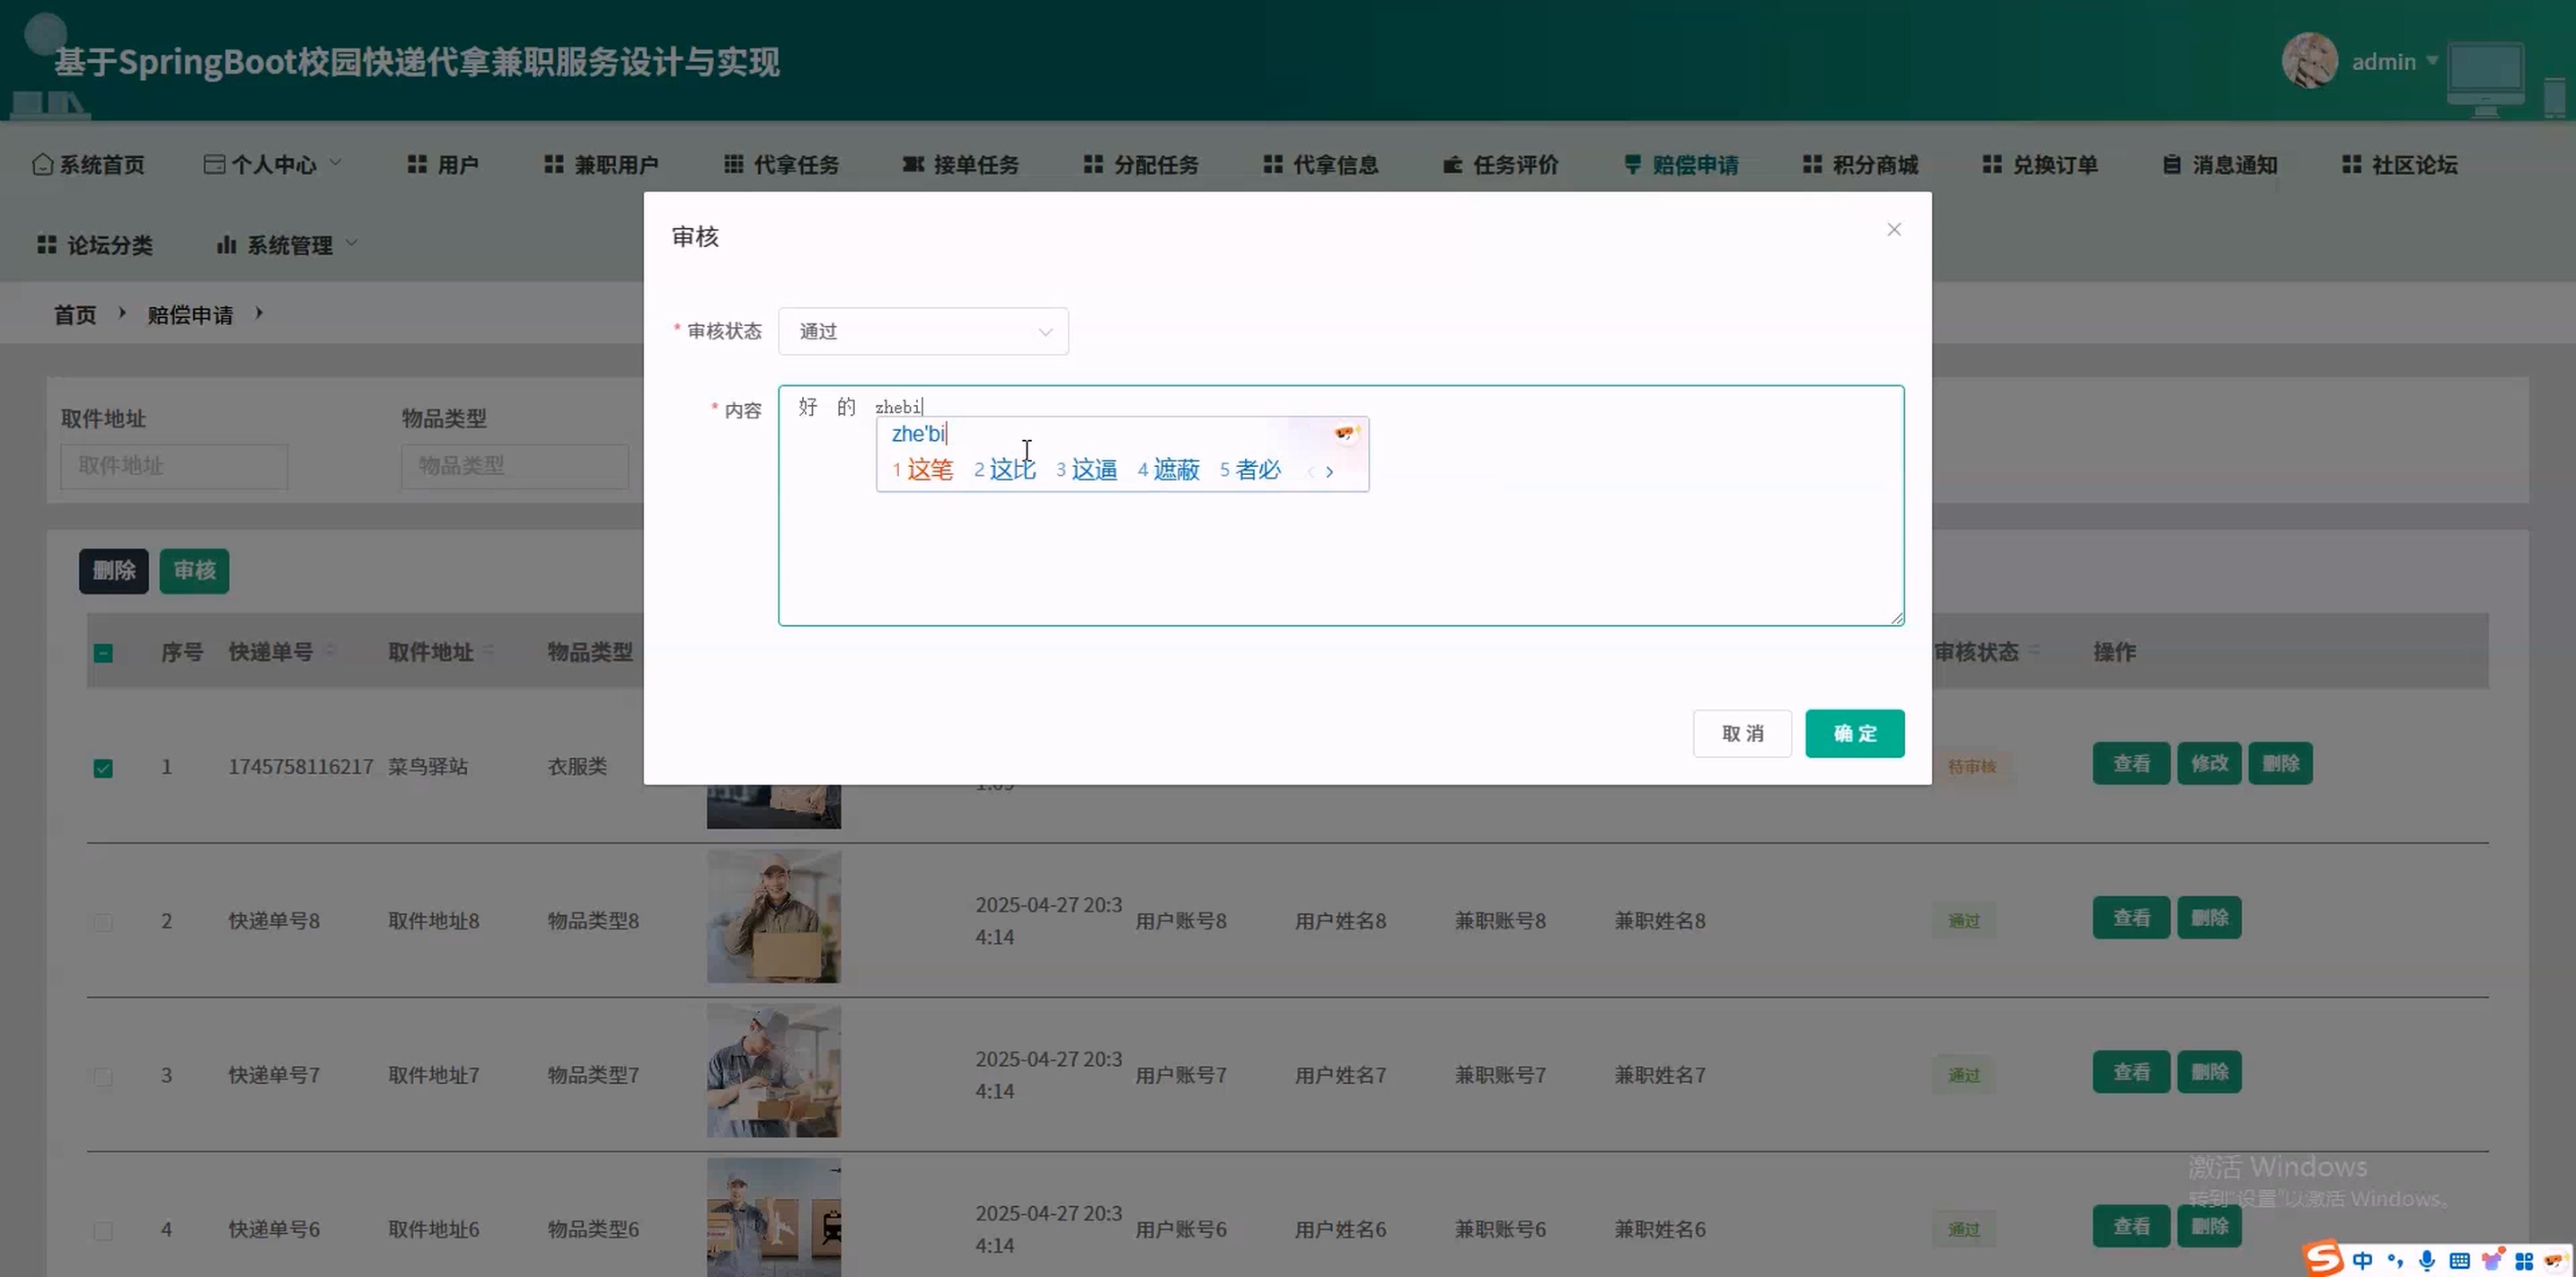Click the 取消 cancel button
The image size is (2576, 1277).
(x=1741, y=733)
